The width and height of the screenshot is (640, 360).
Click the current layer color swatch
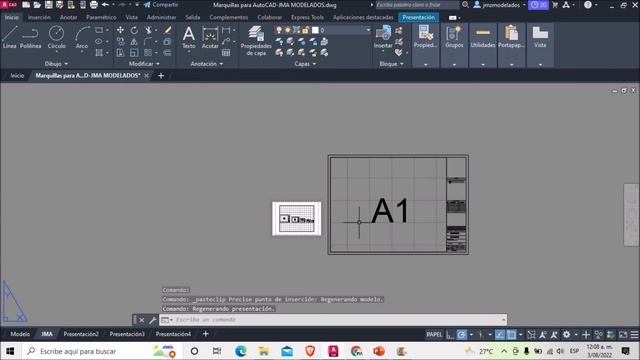point(315,30)
